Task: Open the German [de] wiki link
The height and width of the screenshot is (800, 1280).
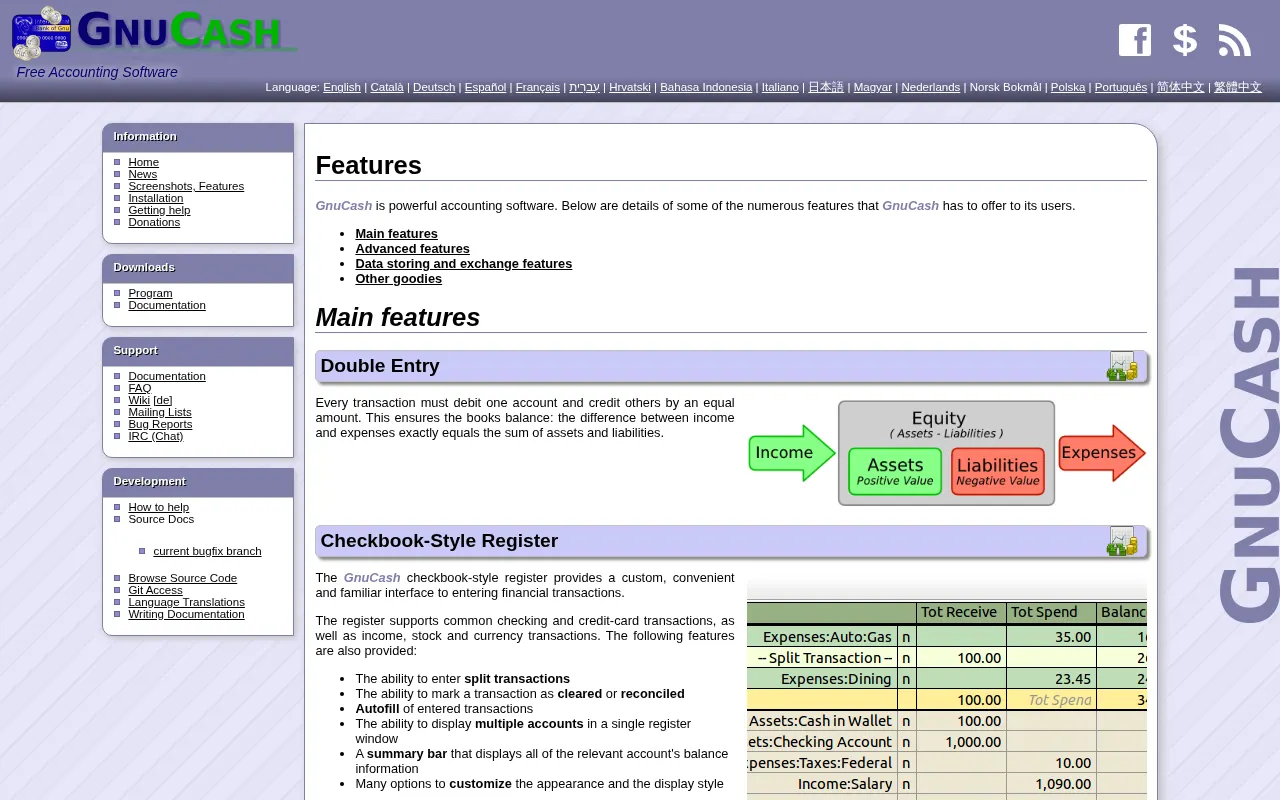Action: pyautogui.click(x=163, y=400)
